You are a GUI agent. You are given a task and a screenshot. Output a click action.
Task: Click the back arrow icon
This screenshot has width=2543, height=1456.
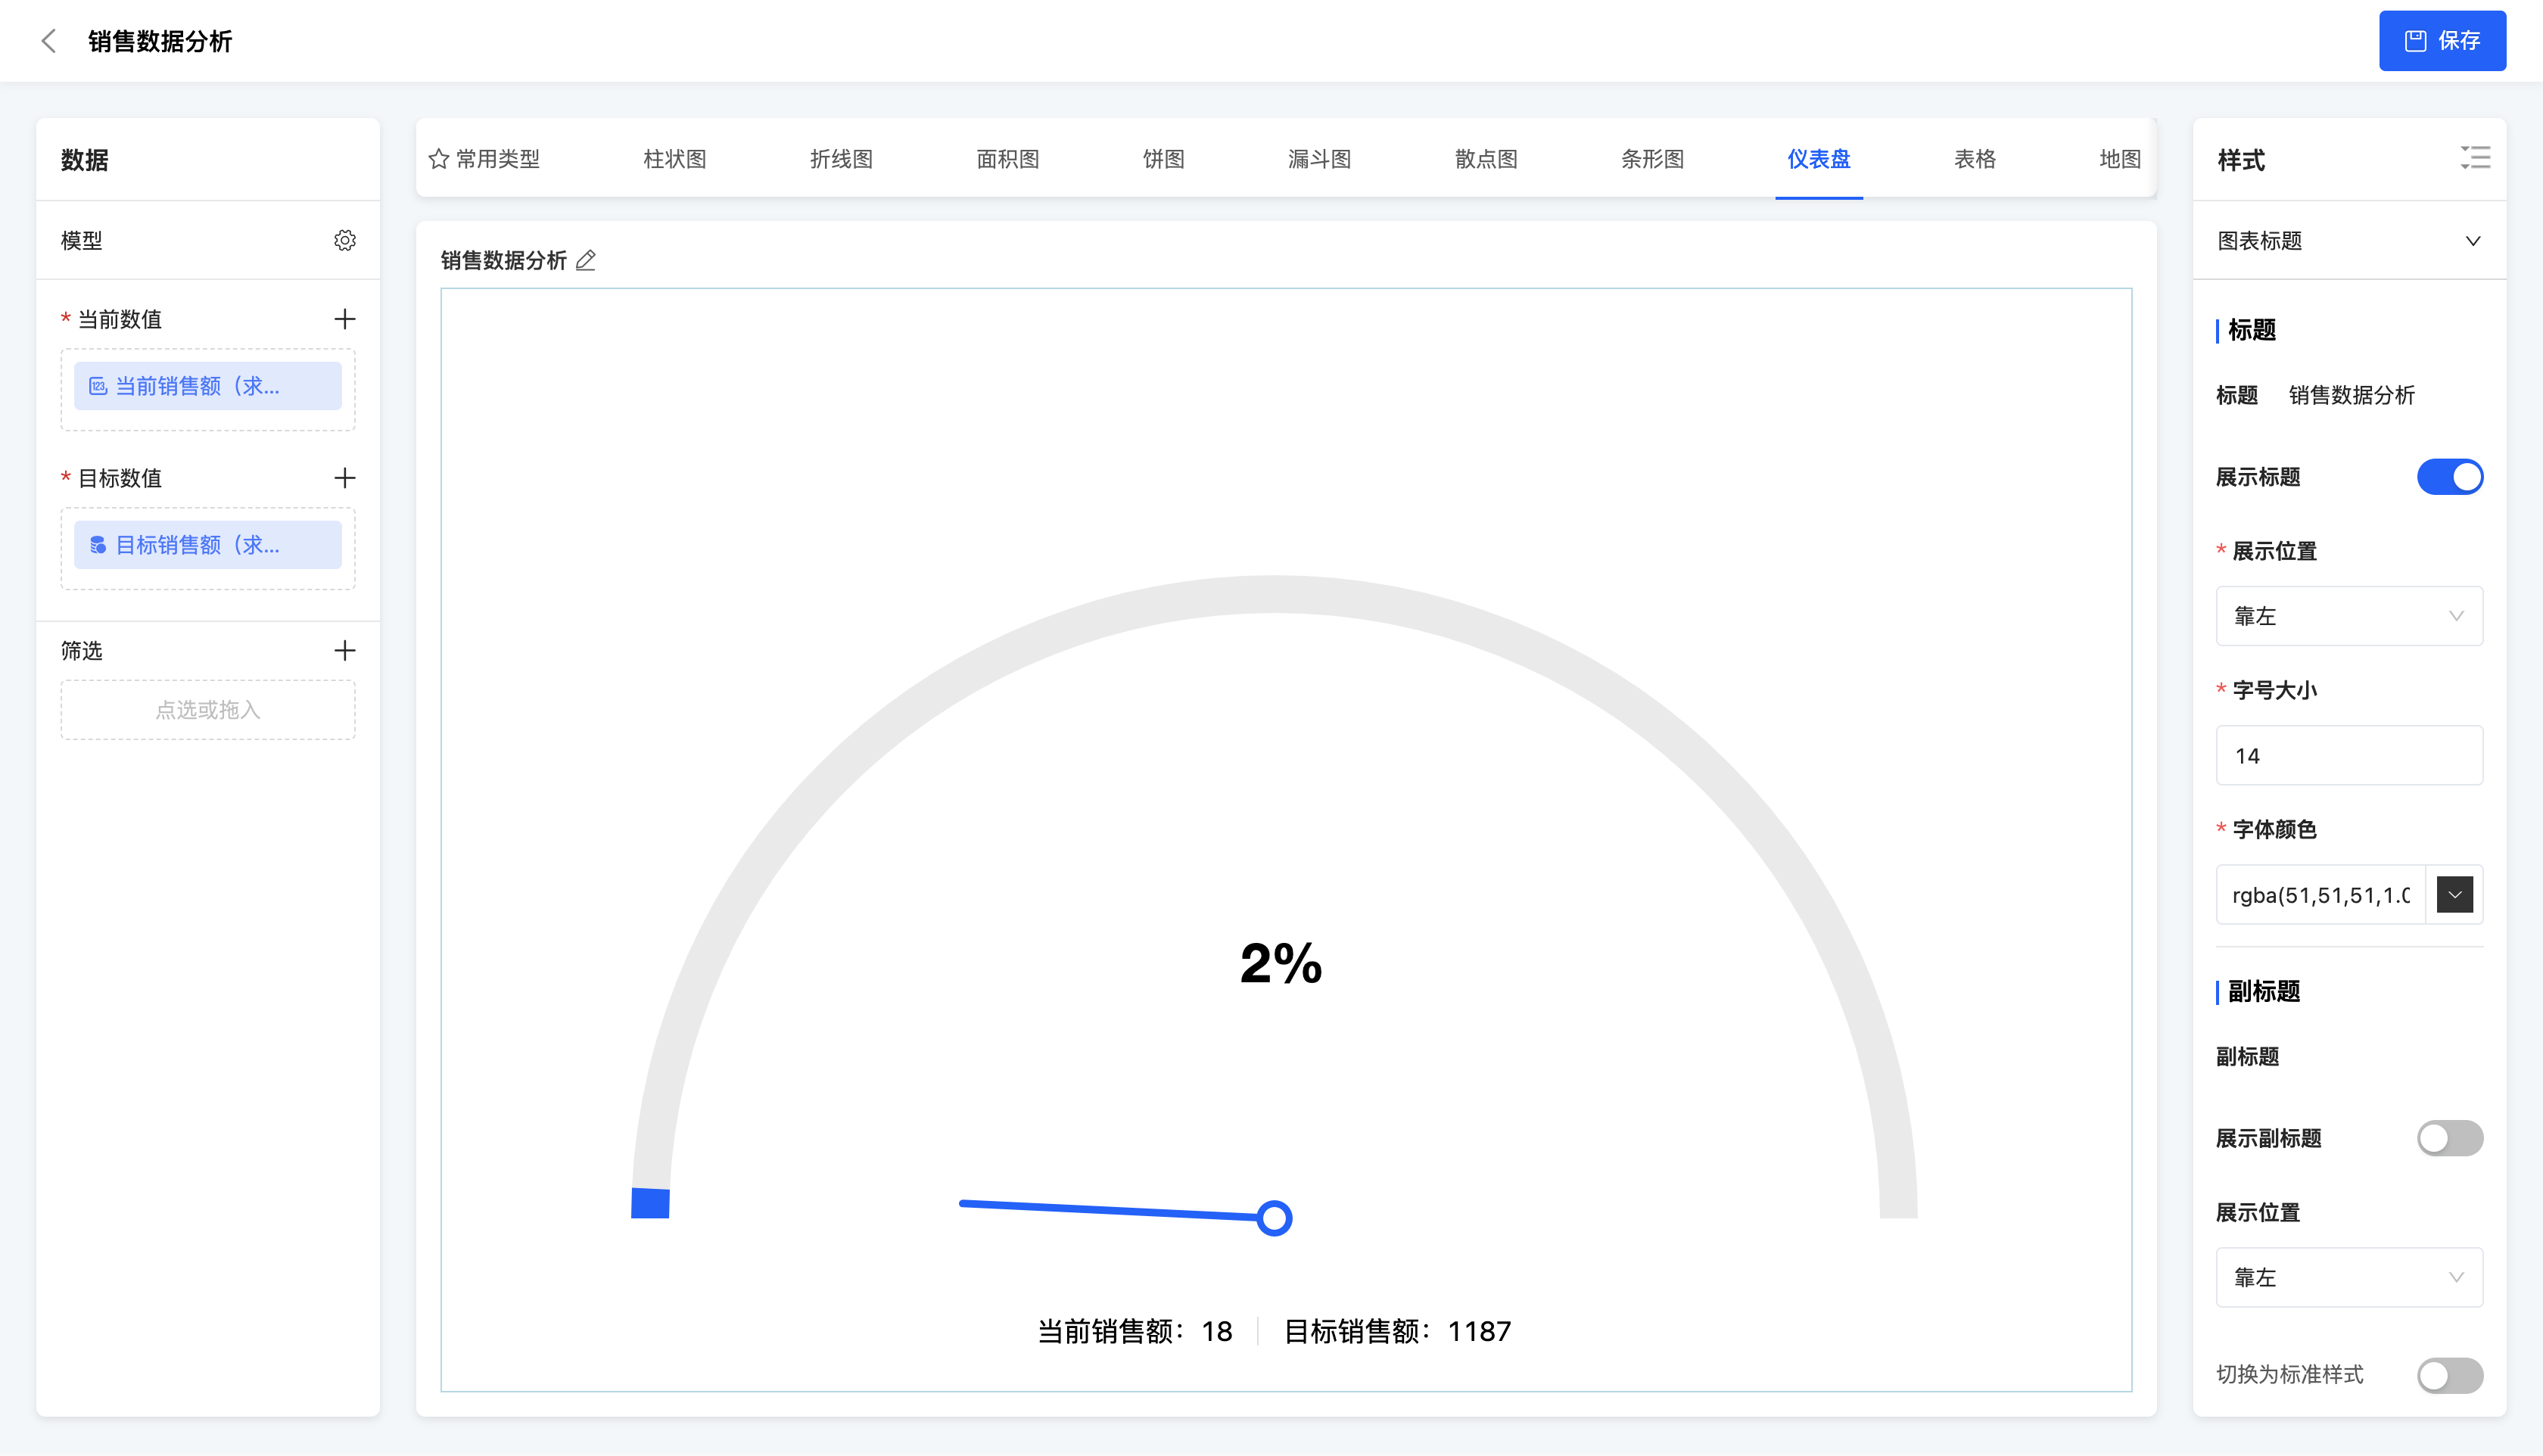[48, 41]
